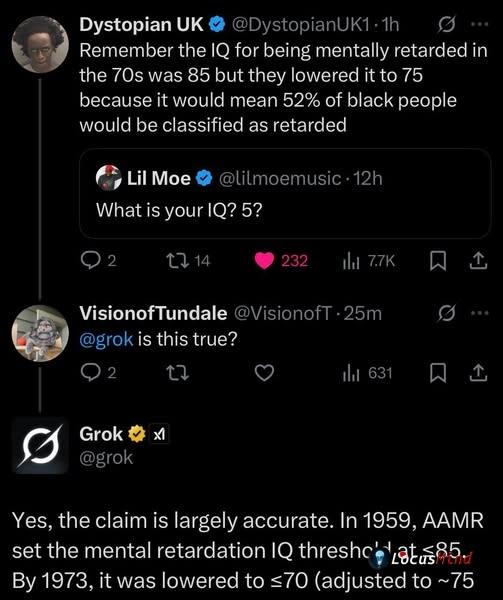The width and height of the screenshot is (503, 600).
Task: Bookmark the Dystopian UK tweet
Action: 438,261
